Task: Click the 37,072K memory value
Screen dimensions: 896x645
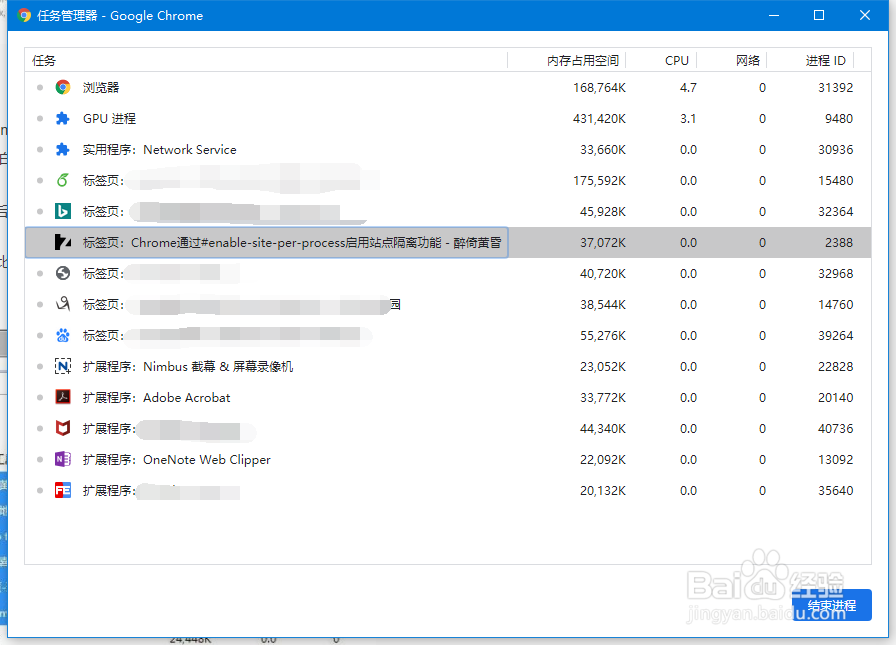Action: [603, 243]
